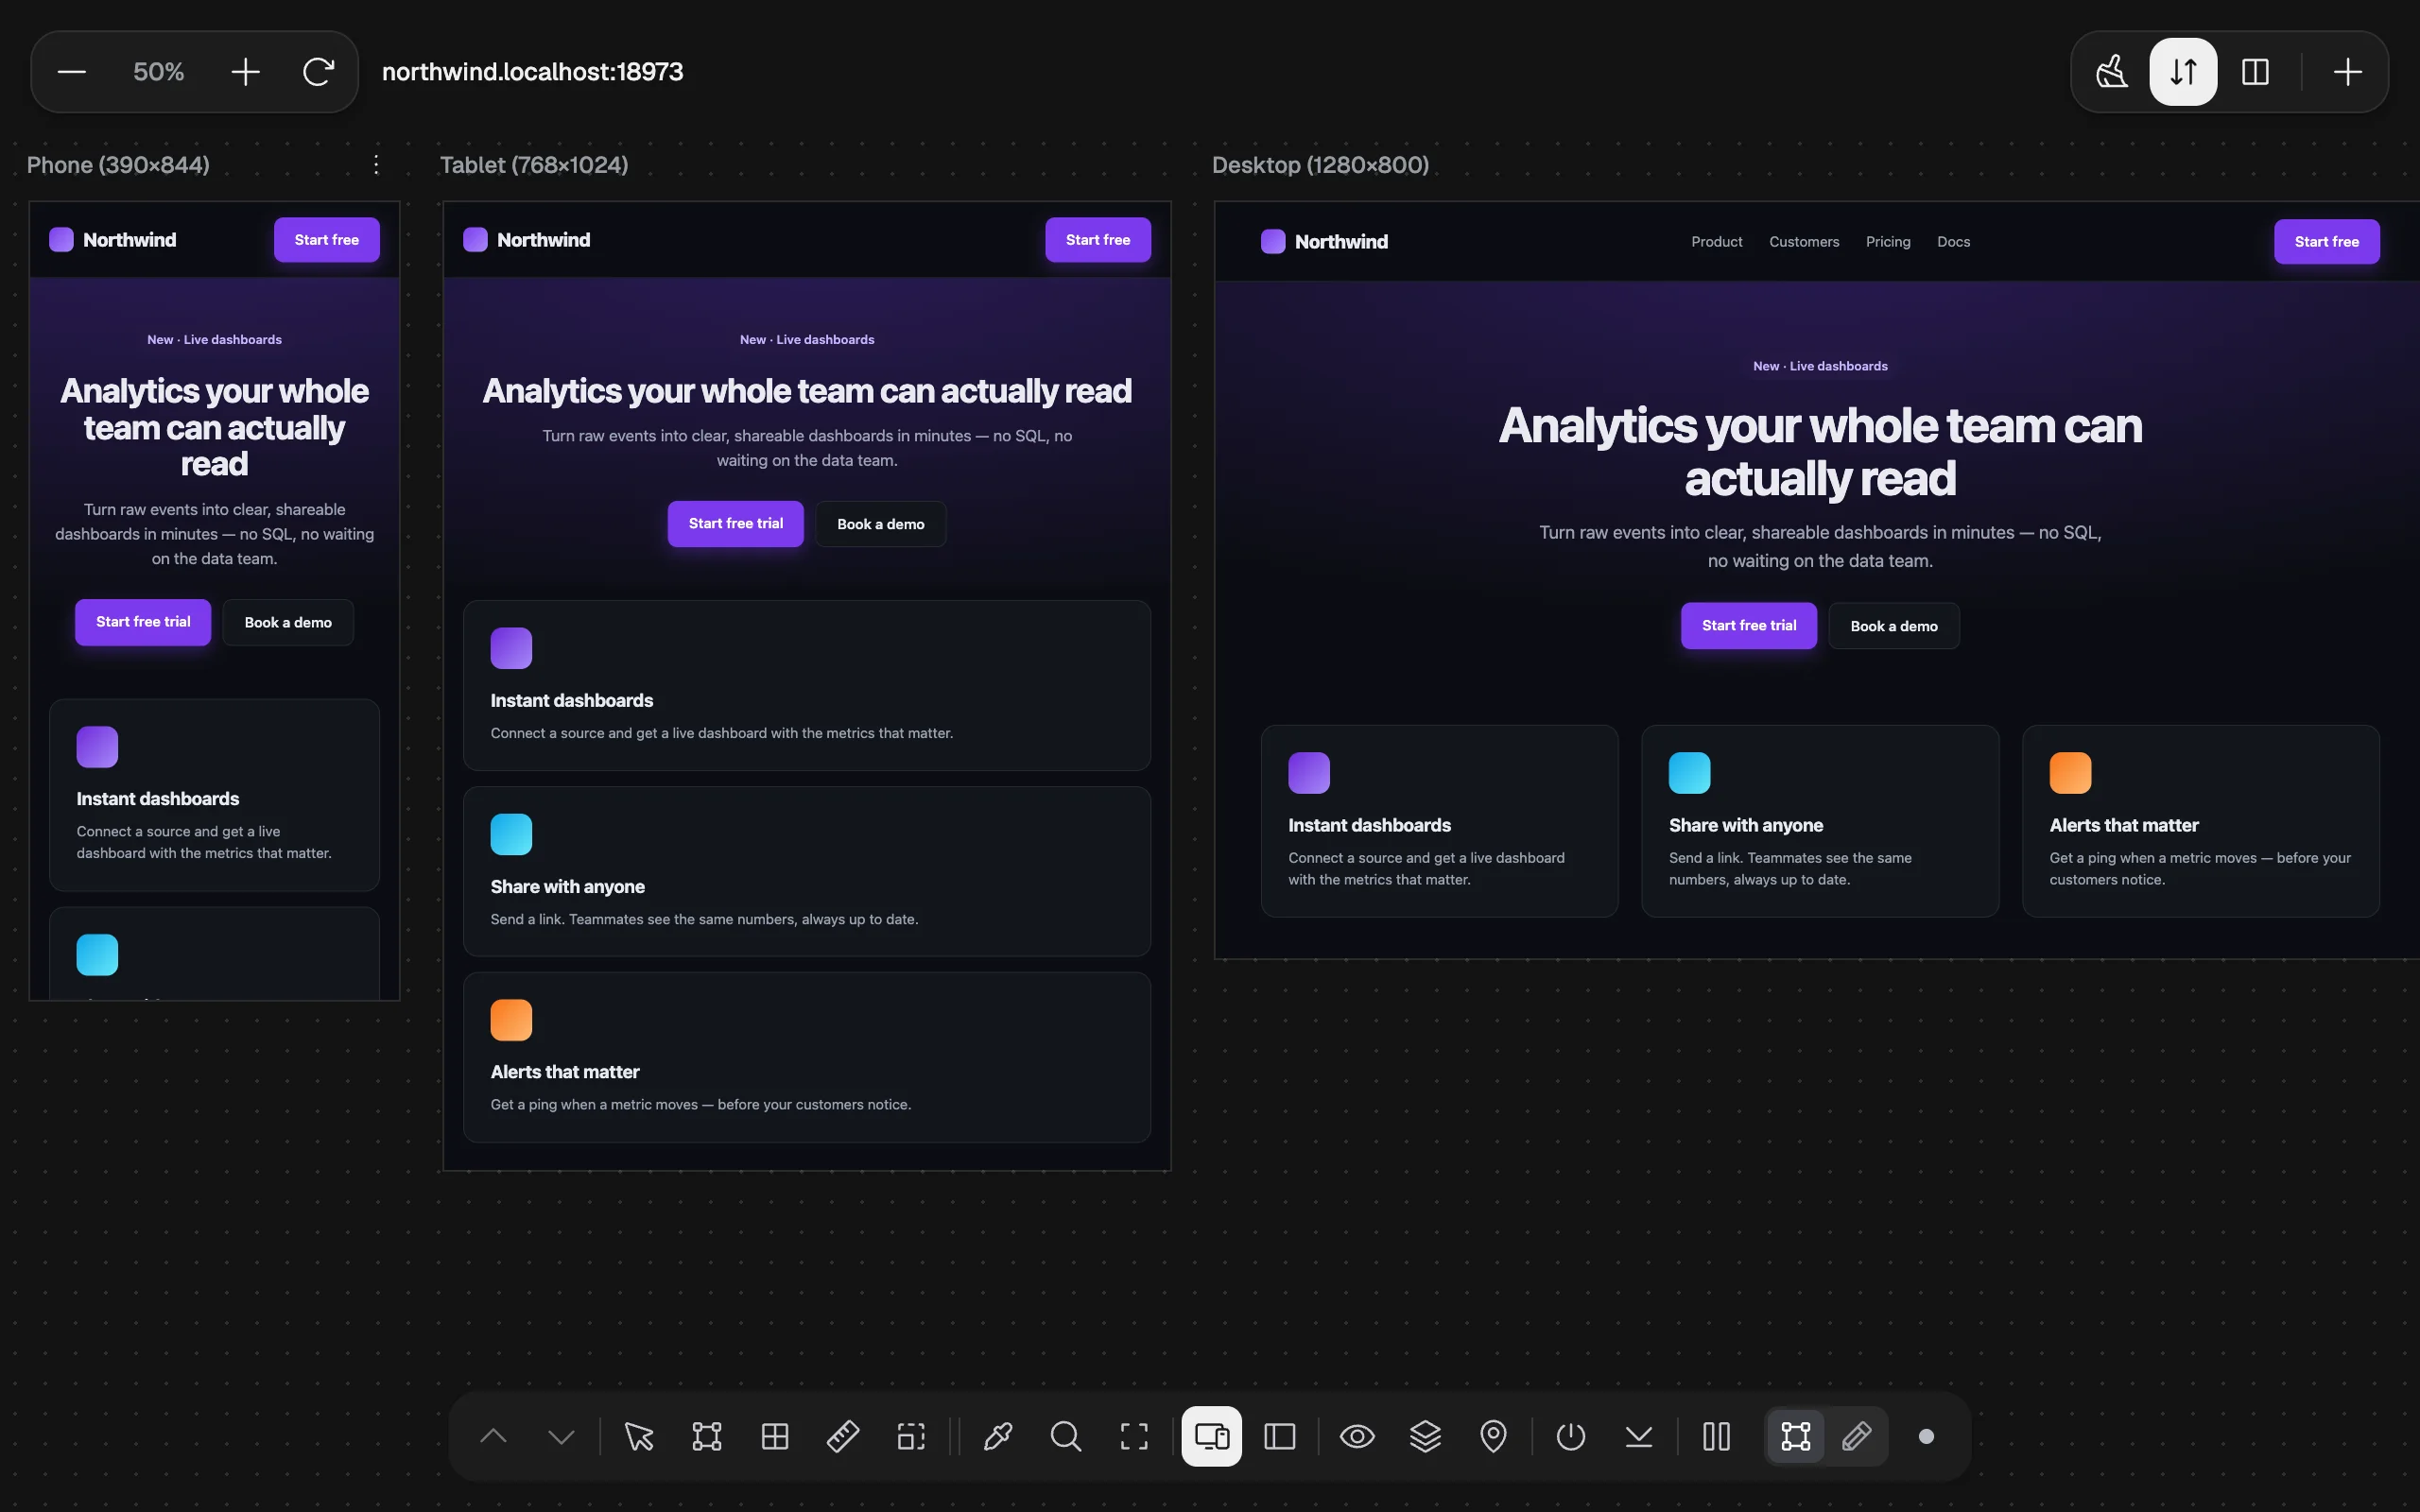Zoom out with the minus button

72,72
